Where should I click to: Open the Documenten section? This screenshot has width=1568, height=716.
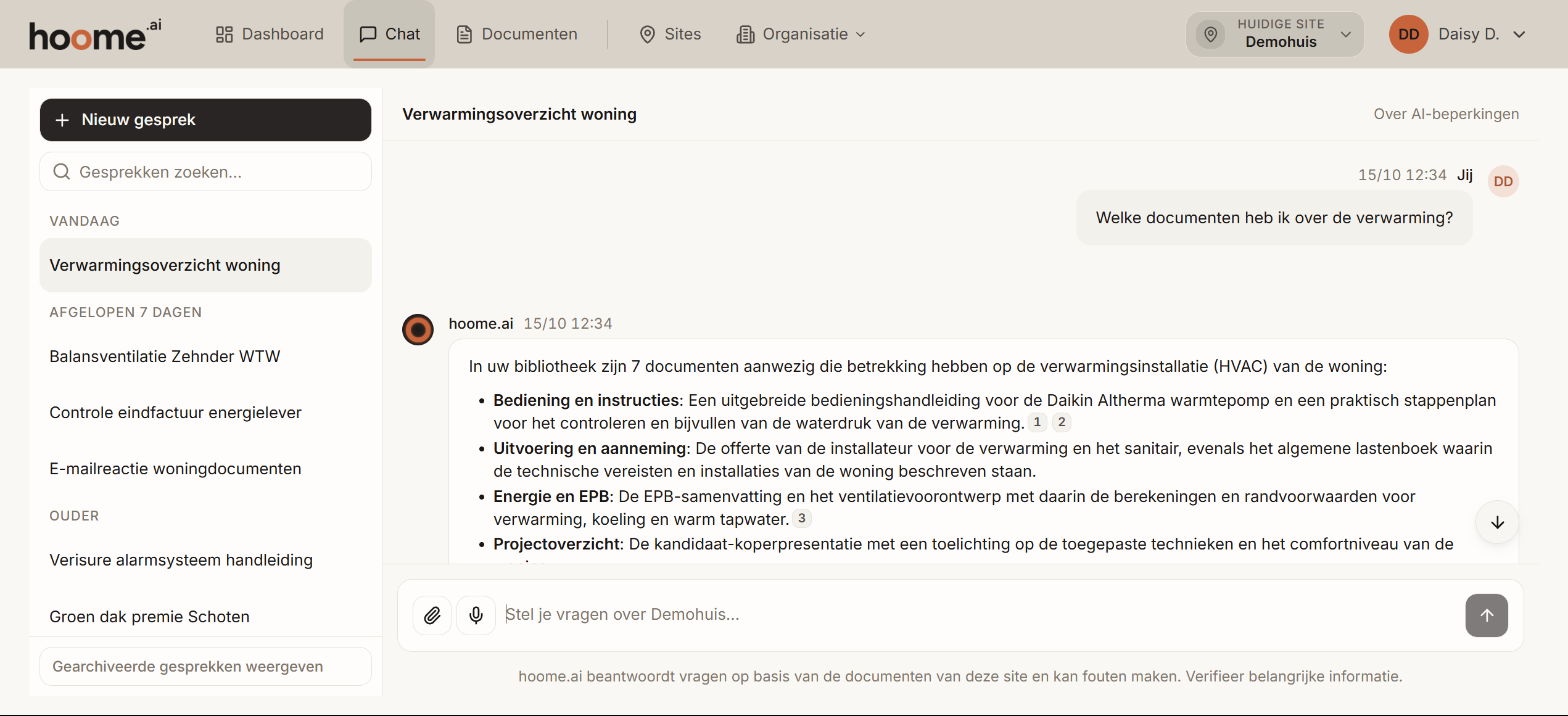[x=517, y=34]
